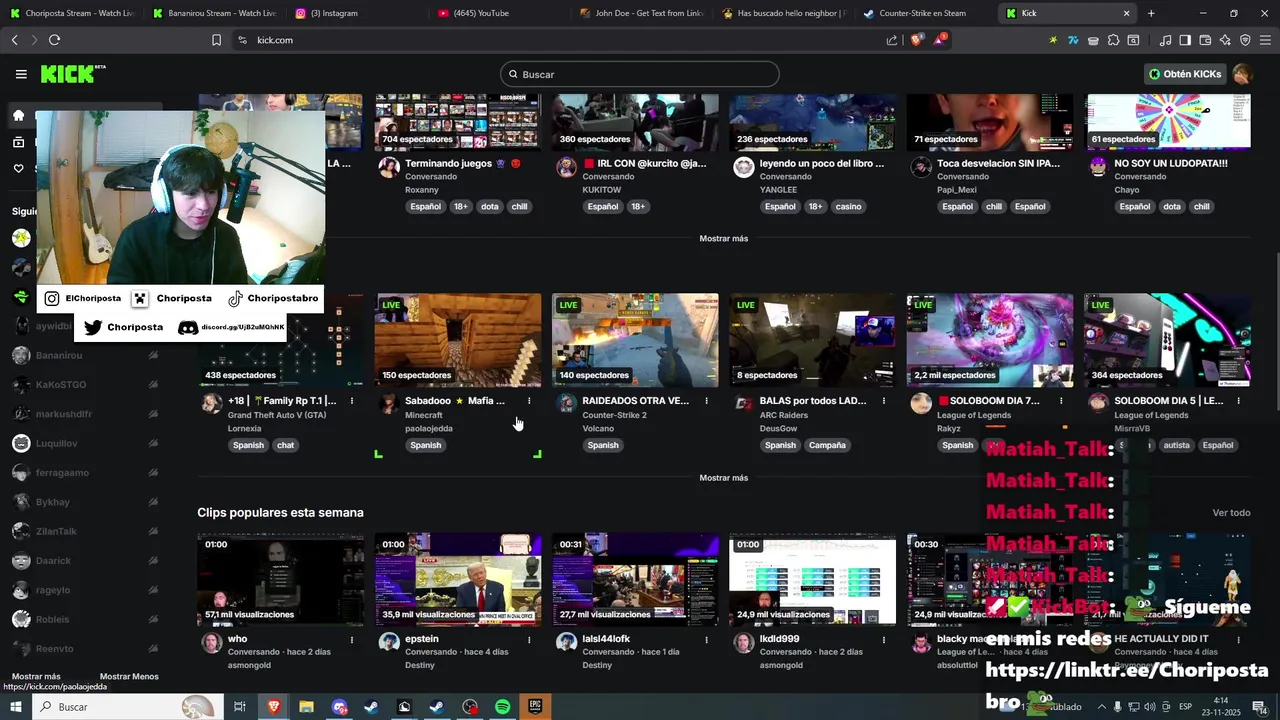Open Bananirou channel in sidebar

tap(85, 355)
